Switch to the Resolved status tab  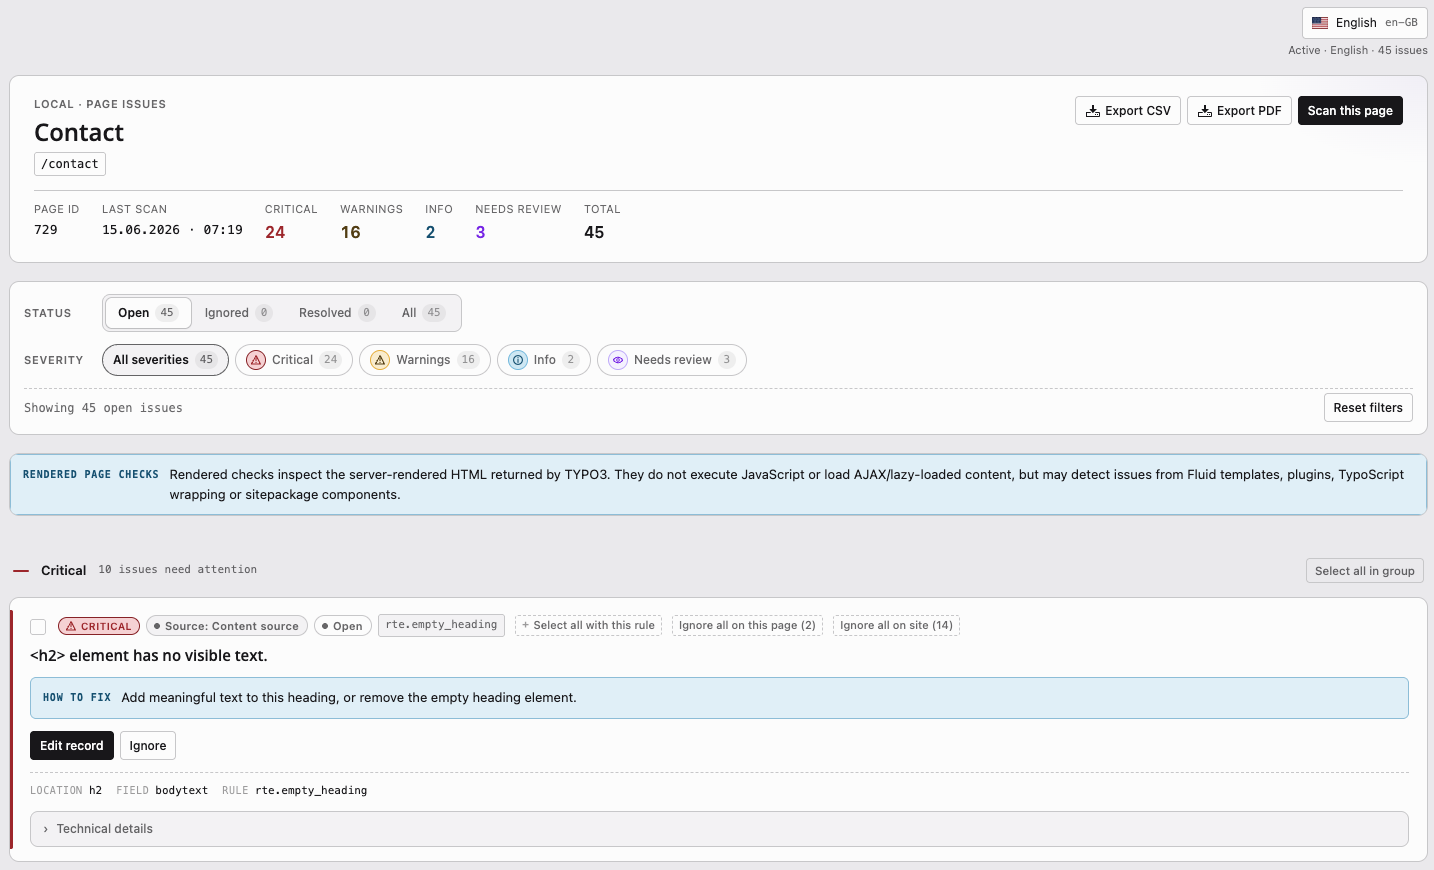336,313
